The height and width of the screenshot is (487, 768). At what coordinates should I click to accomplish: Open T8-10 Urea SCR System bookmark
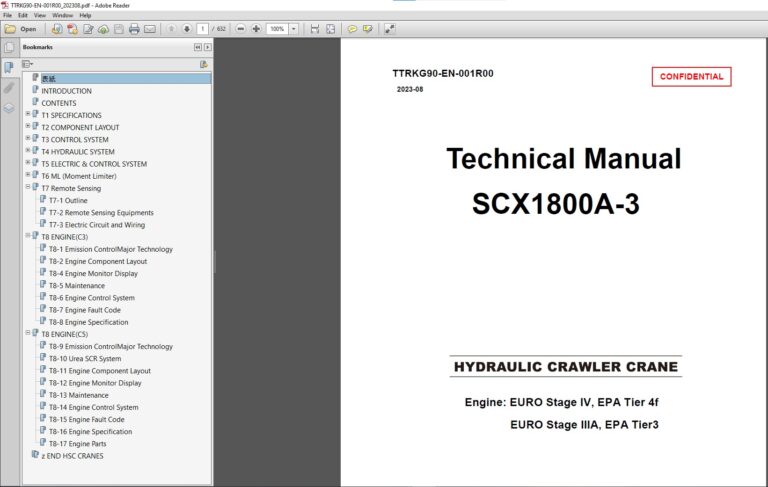85,359
